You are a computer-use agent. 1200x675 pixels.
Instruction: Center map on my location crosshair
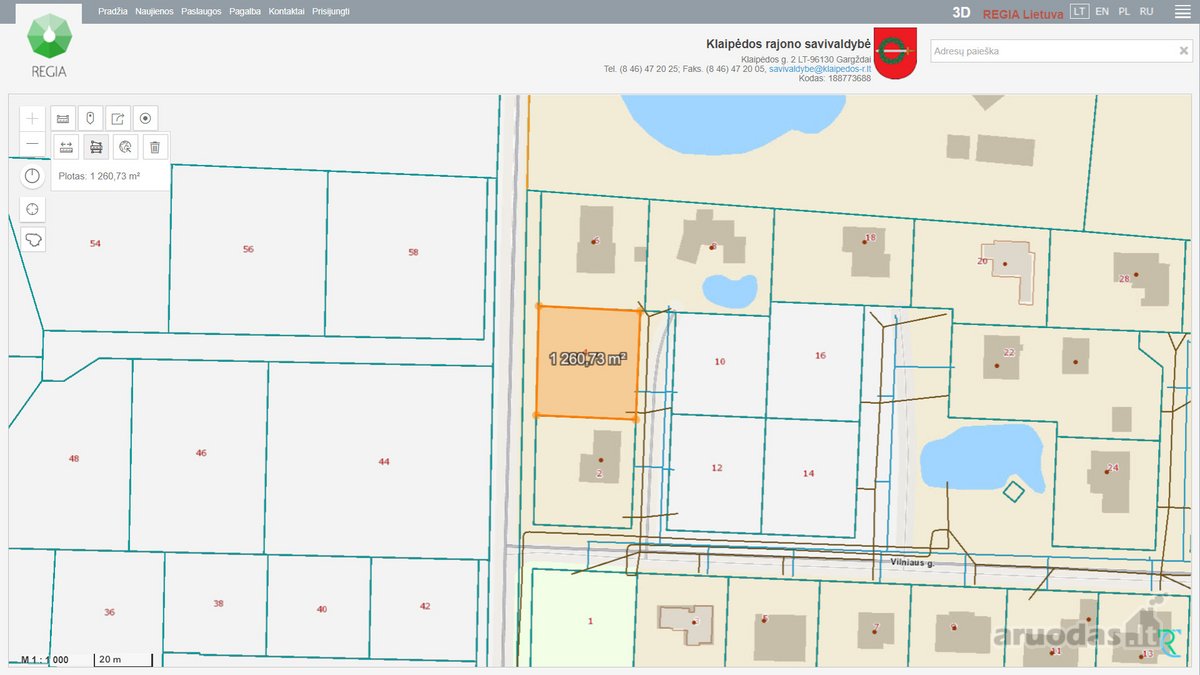click(x=33, y=209)
